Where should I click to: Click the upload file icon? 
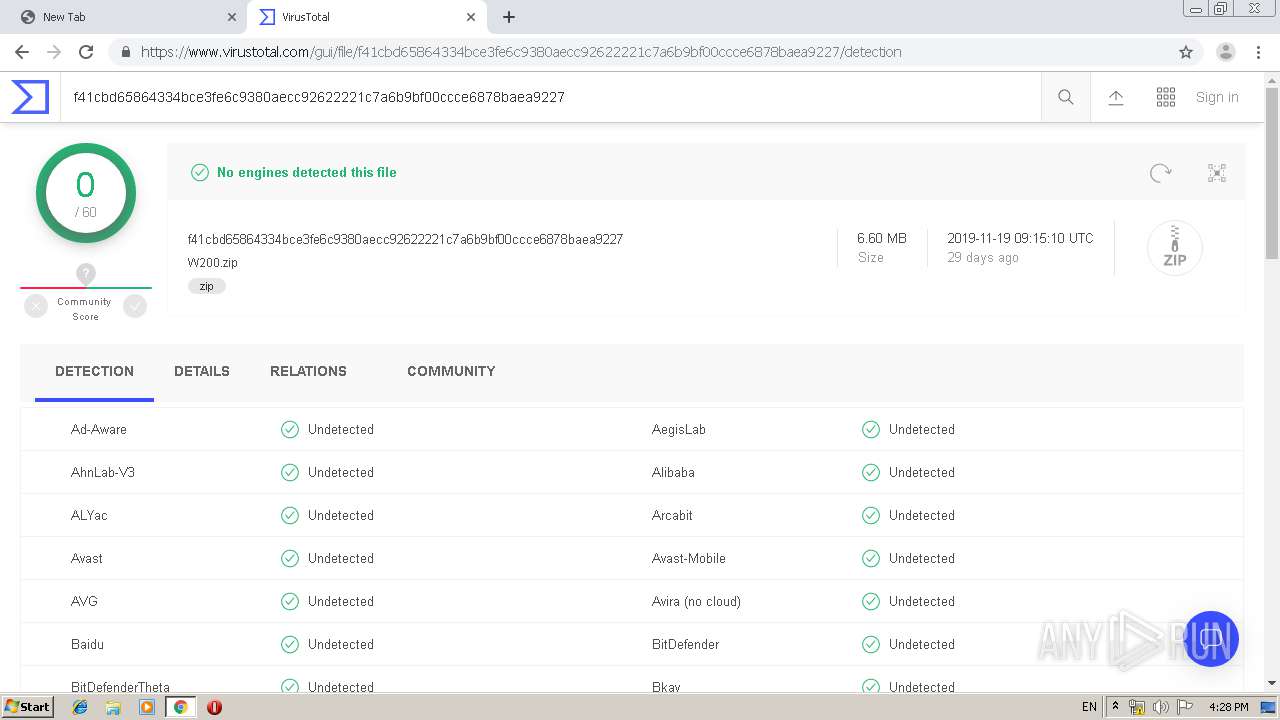click(1116, 97)
